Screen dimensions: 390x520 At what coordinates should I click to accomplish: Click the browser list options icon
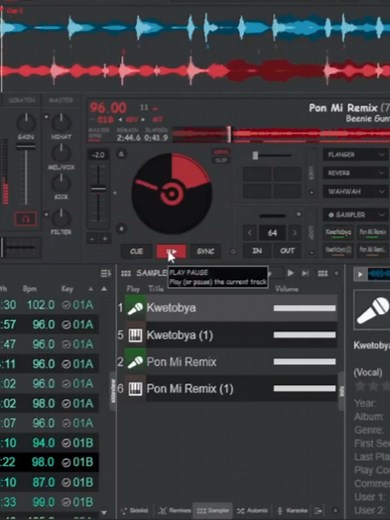tap(106, 274)
